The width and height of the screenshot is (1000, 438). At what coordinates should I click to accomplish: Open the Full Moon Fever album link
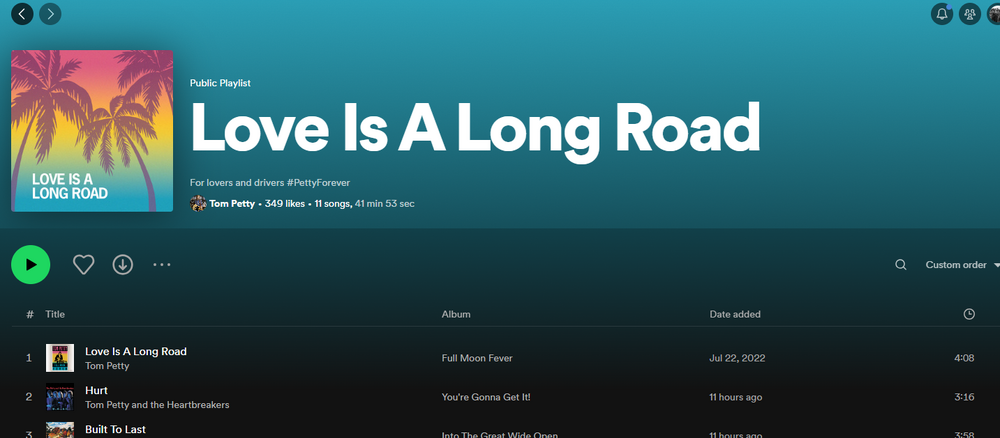click(477, 358)
